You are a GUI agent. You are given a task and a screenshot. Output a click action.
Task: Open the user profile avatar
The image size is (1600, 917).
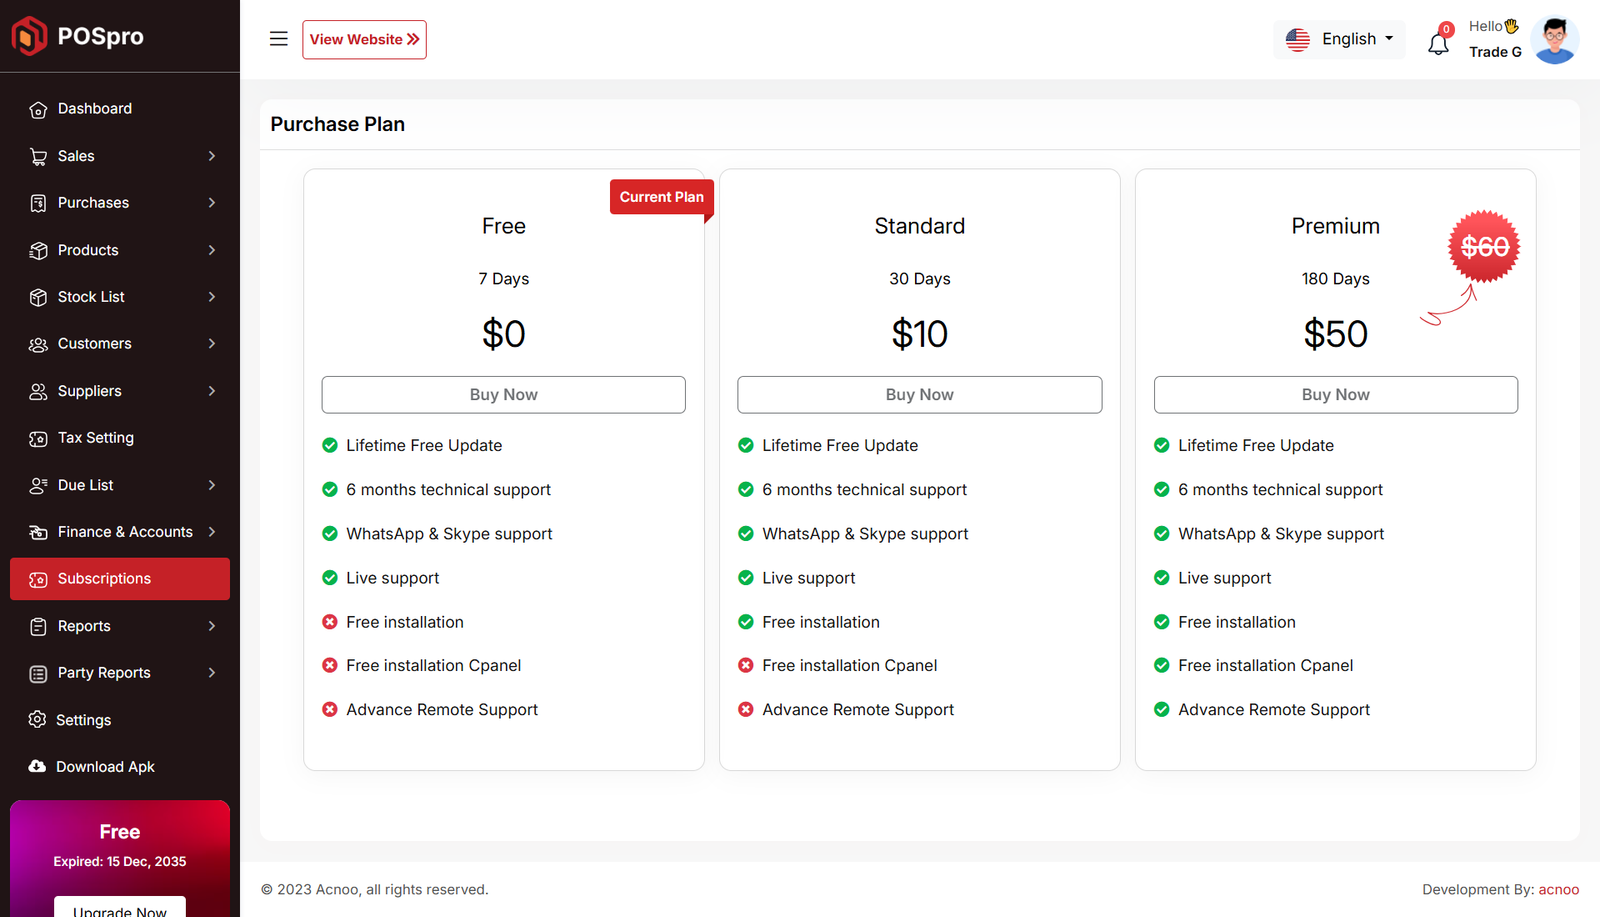pyautogui.click(x=1554, y=40)
